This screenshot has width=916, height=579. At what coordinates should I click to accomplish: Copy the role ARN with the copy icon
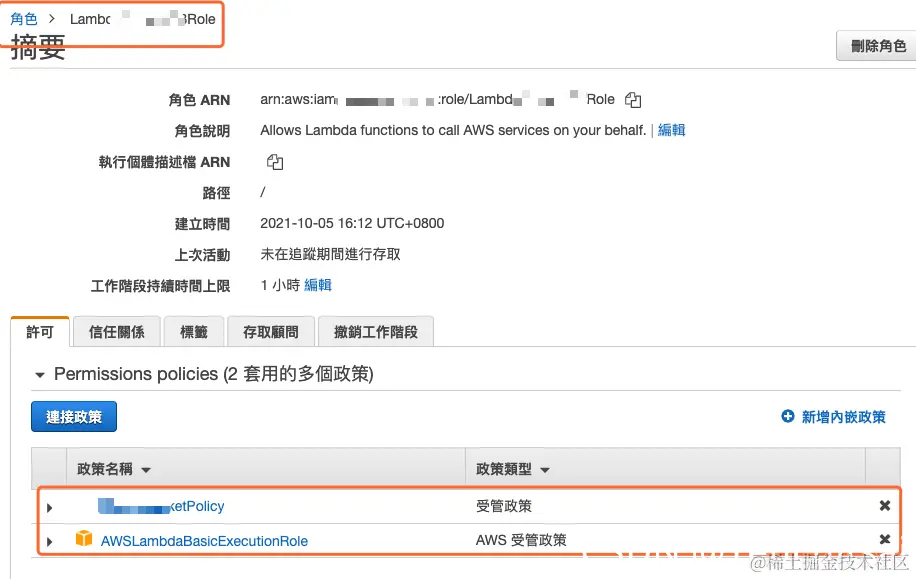click(x=633, y=100)
